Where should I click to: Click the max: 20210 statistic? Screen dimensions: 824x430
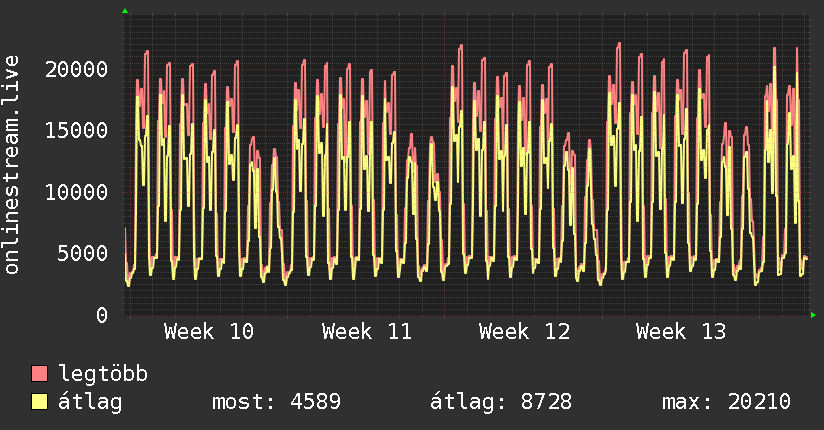(x=726, y=402)
